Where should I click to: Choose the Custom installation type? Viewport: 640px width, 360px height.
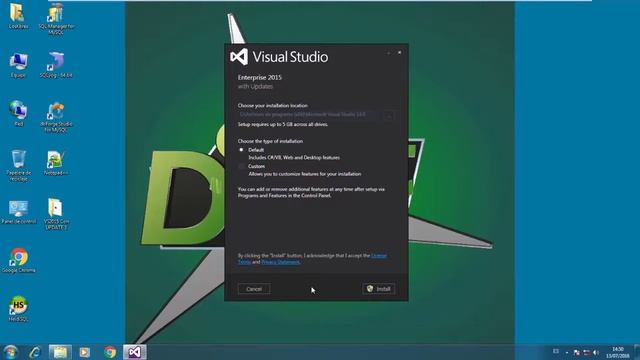[x=241, y=166]
